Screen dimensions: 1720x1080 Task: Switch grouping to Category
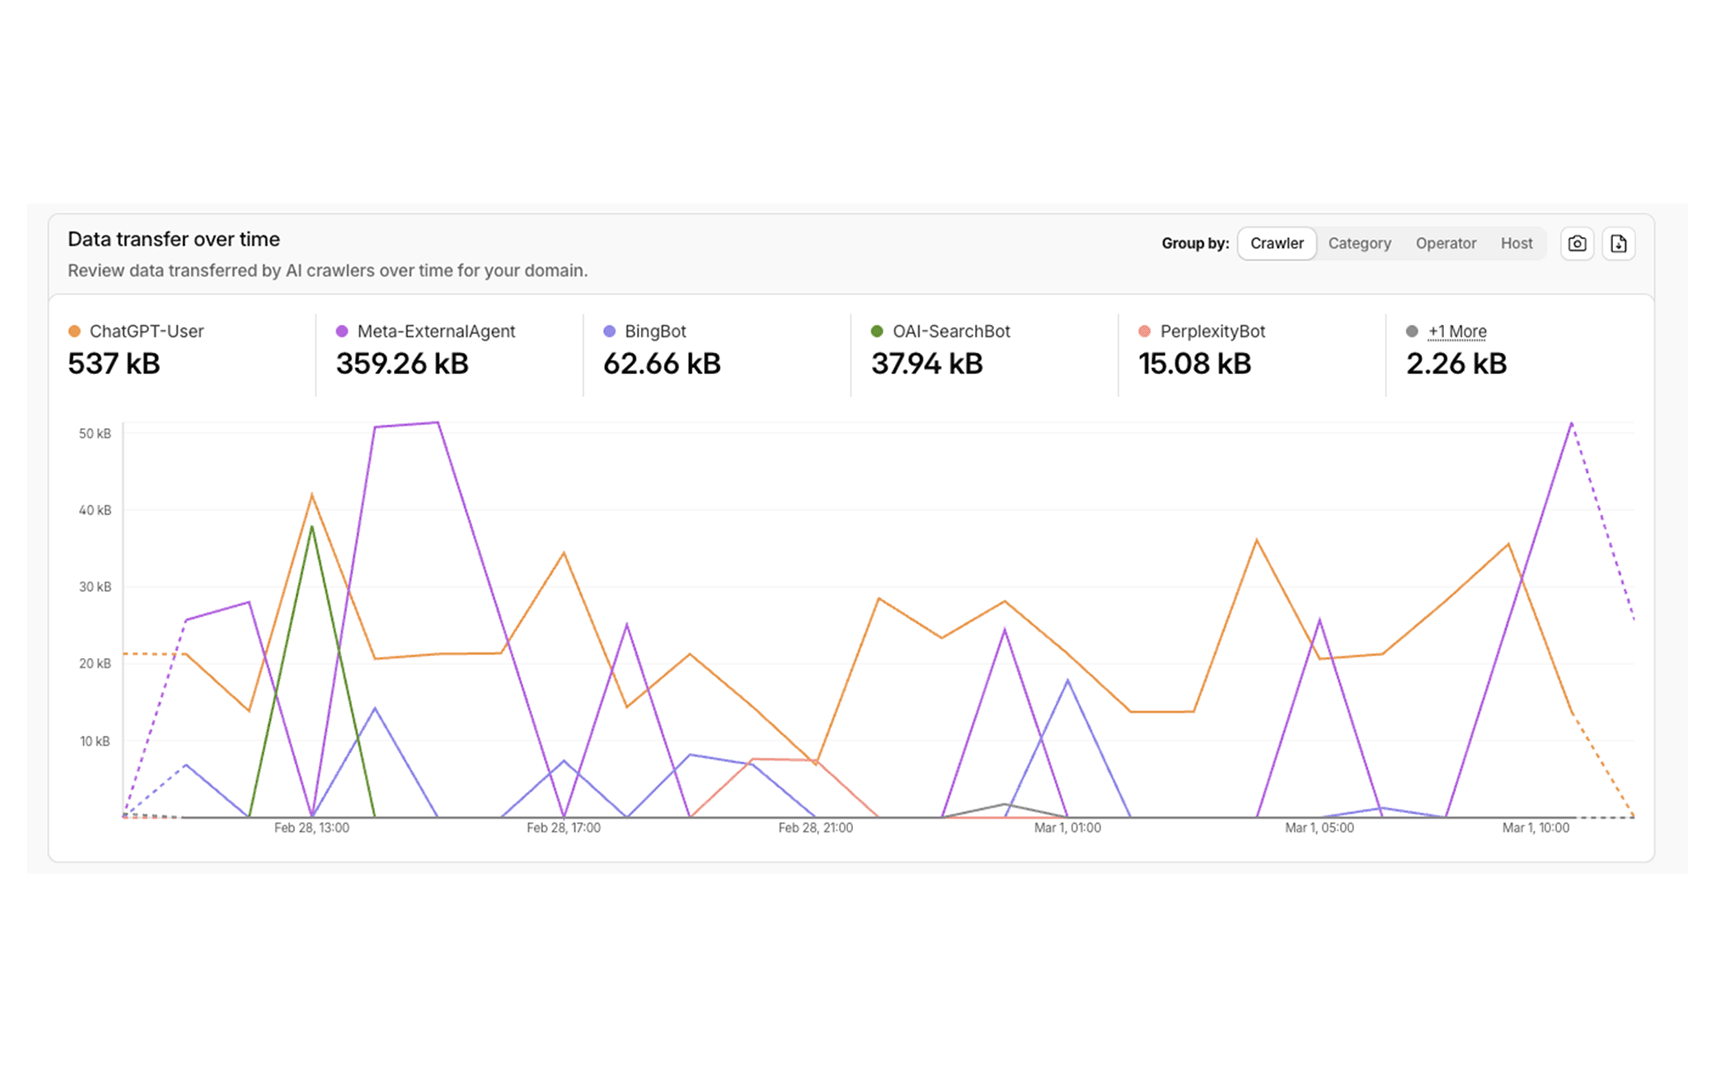(x=1360, y=243)
